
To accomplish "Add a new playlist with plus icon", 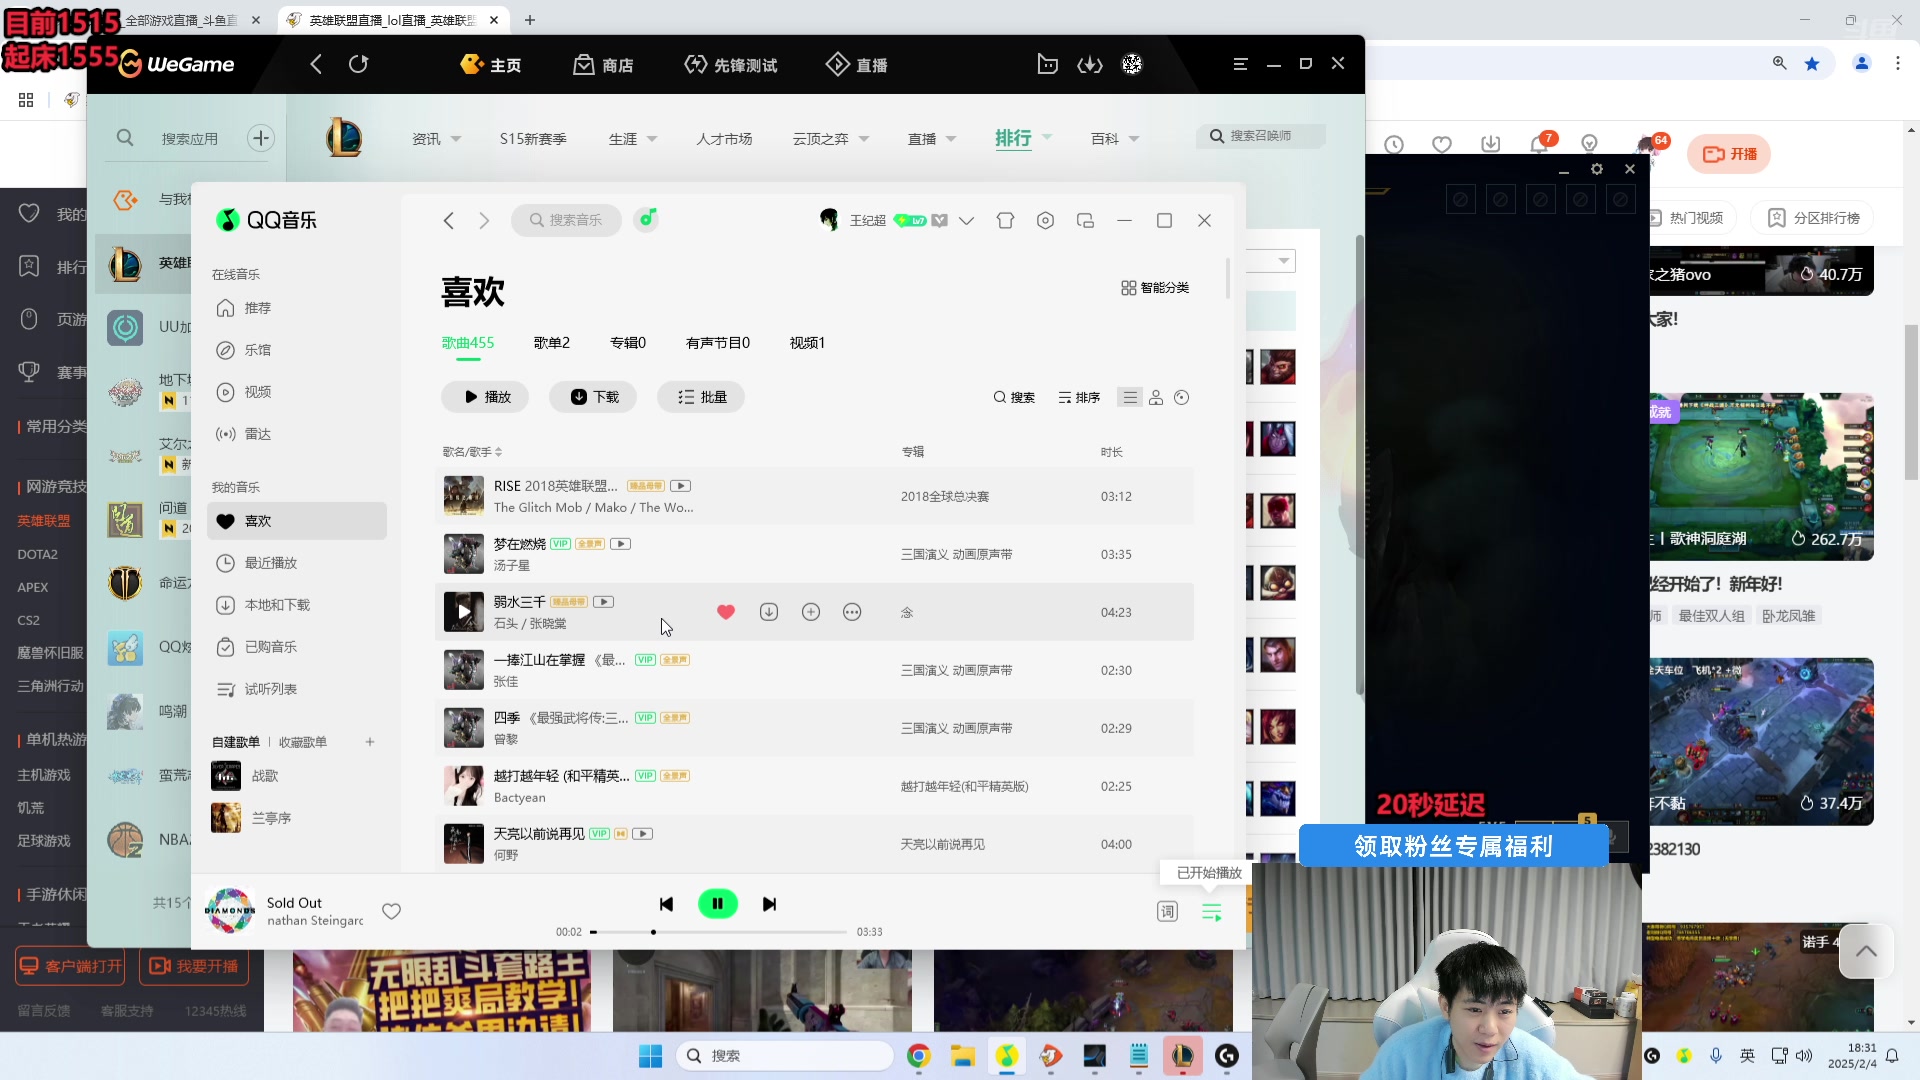I will pos(370,742).
